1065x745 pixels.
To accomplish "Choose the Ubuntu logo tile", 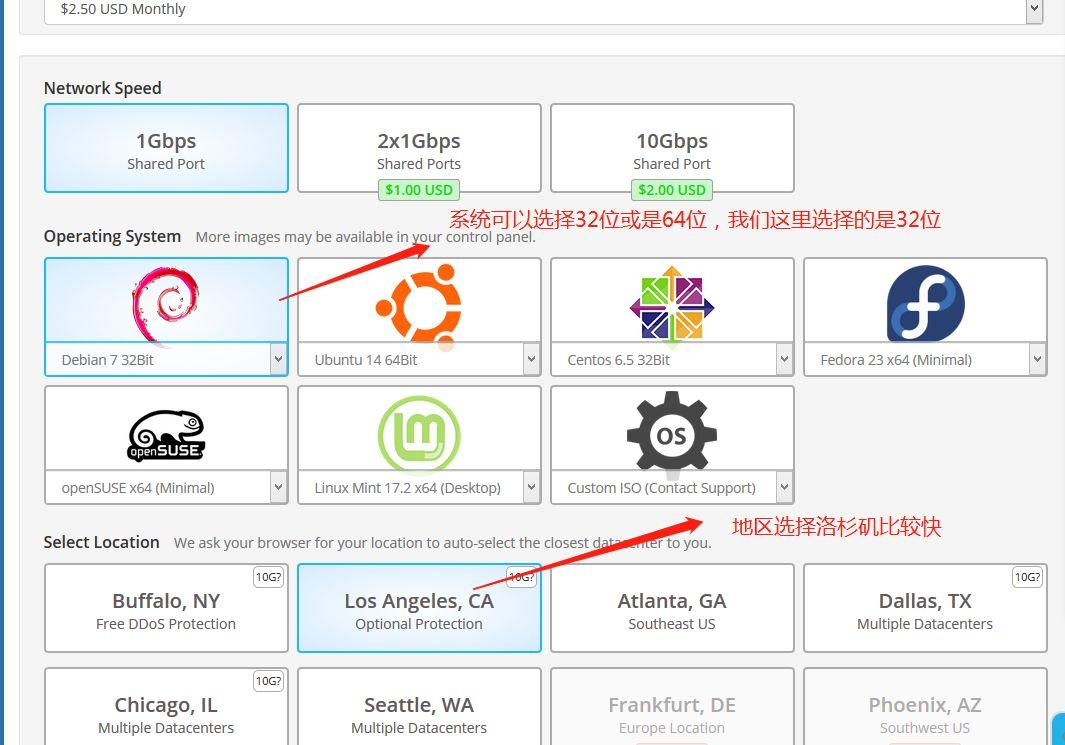I will (419, 305).
